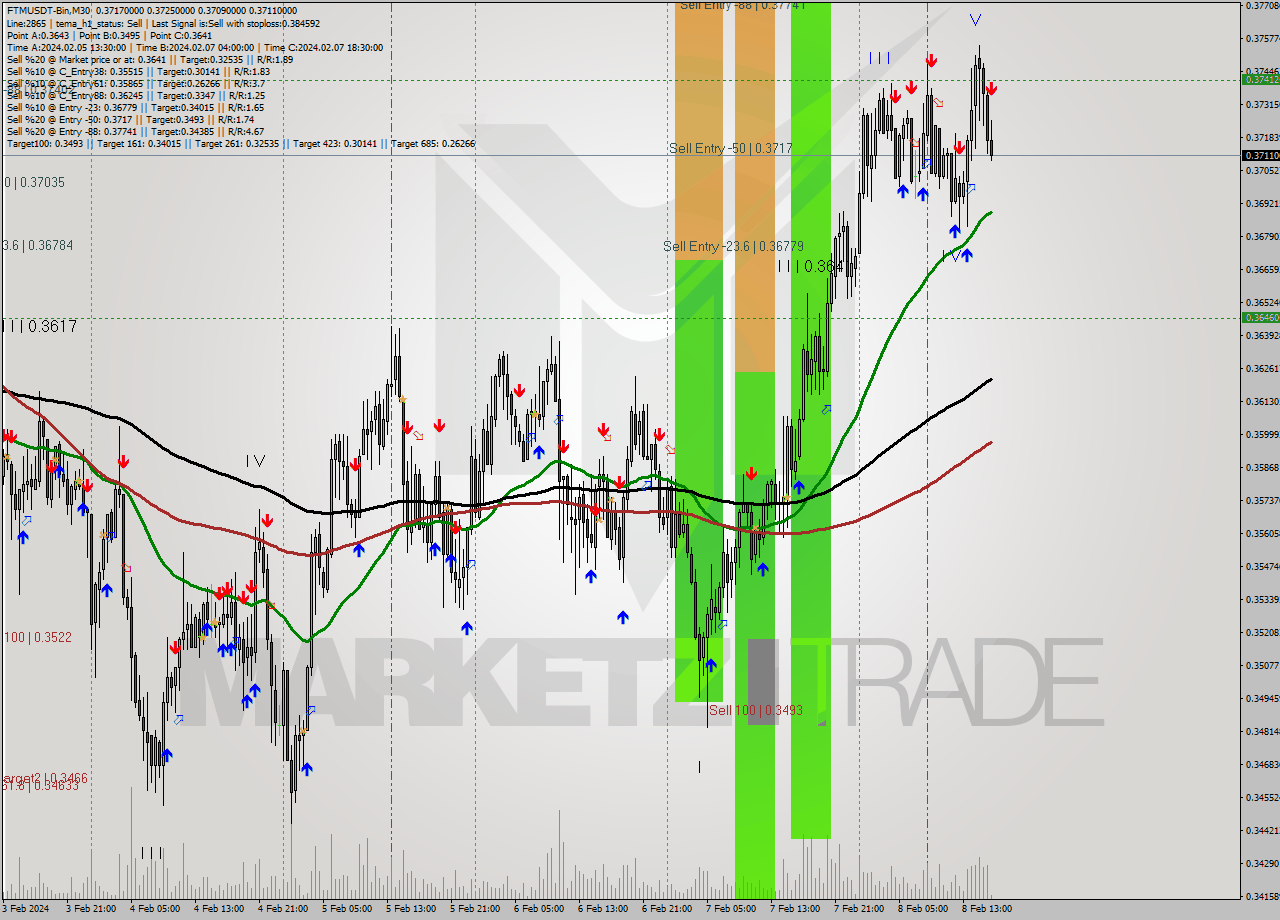Click the '3 Feb 21:00' time axis label
The height and width of the screenshot is (920, 1280).
90,909
